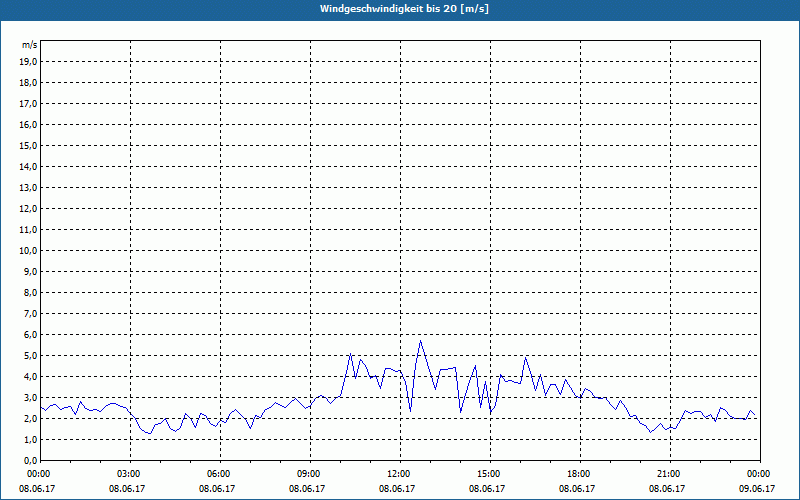Click the "3,0" y-axis label

tap(31, 397)
